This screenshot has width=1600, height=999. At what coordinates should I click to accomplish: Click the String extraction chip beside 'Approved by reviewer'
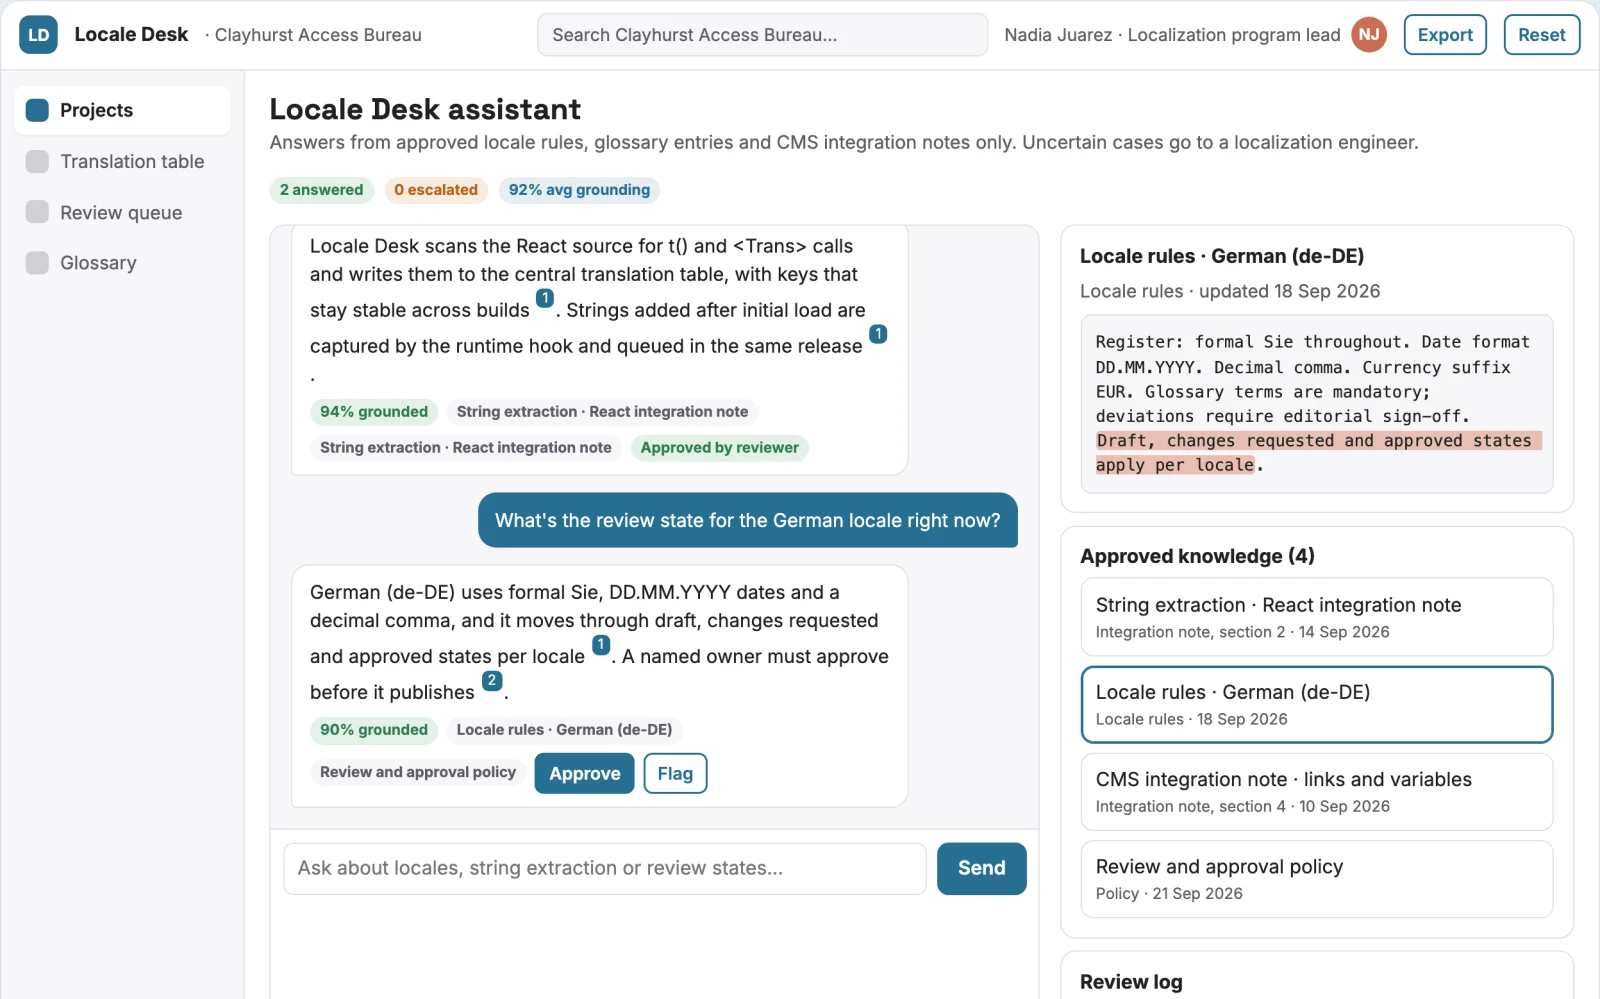pos(465,448)
